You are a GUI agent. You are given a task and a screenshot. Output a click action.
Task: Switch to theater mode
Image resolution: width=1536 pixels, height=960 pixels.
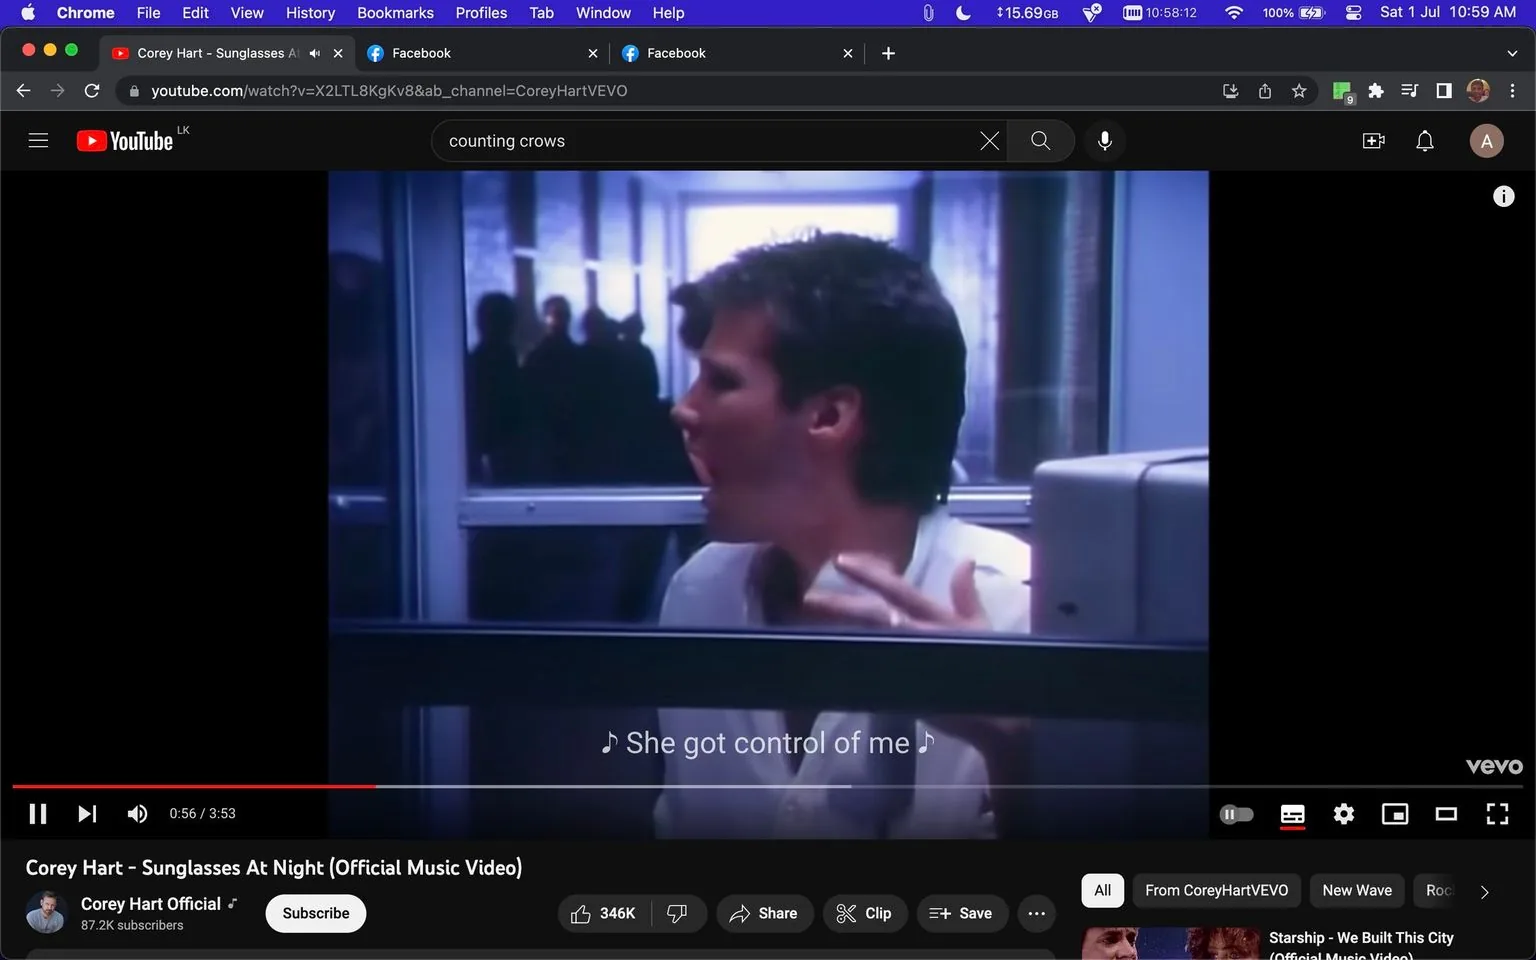1445,813
